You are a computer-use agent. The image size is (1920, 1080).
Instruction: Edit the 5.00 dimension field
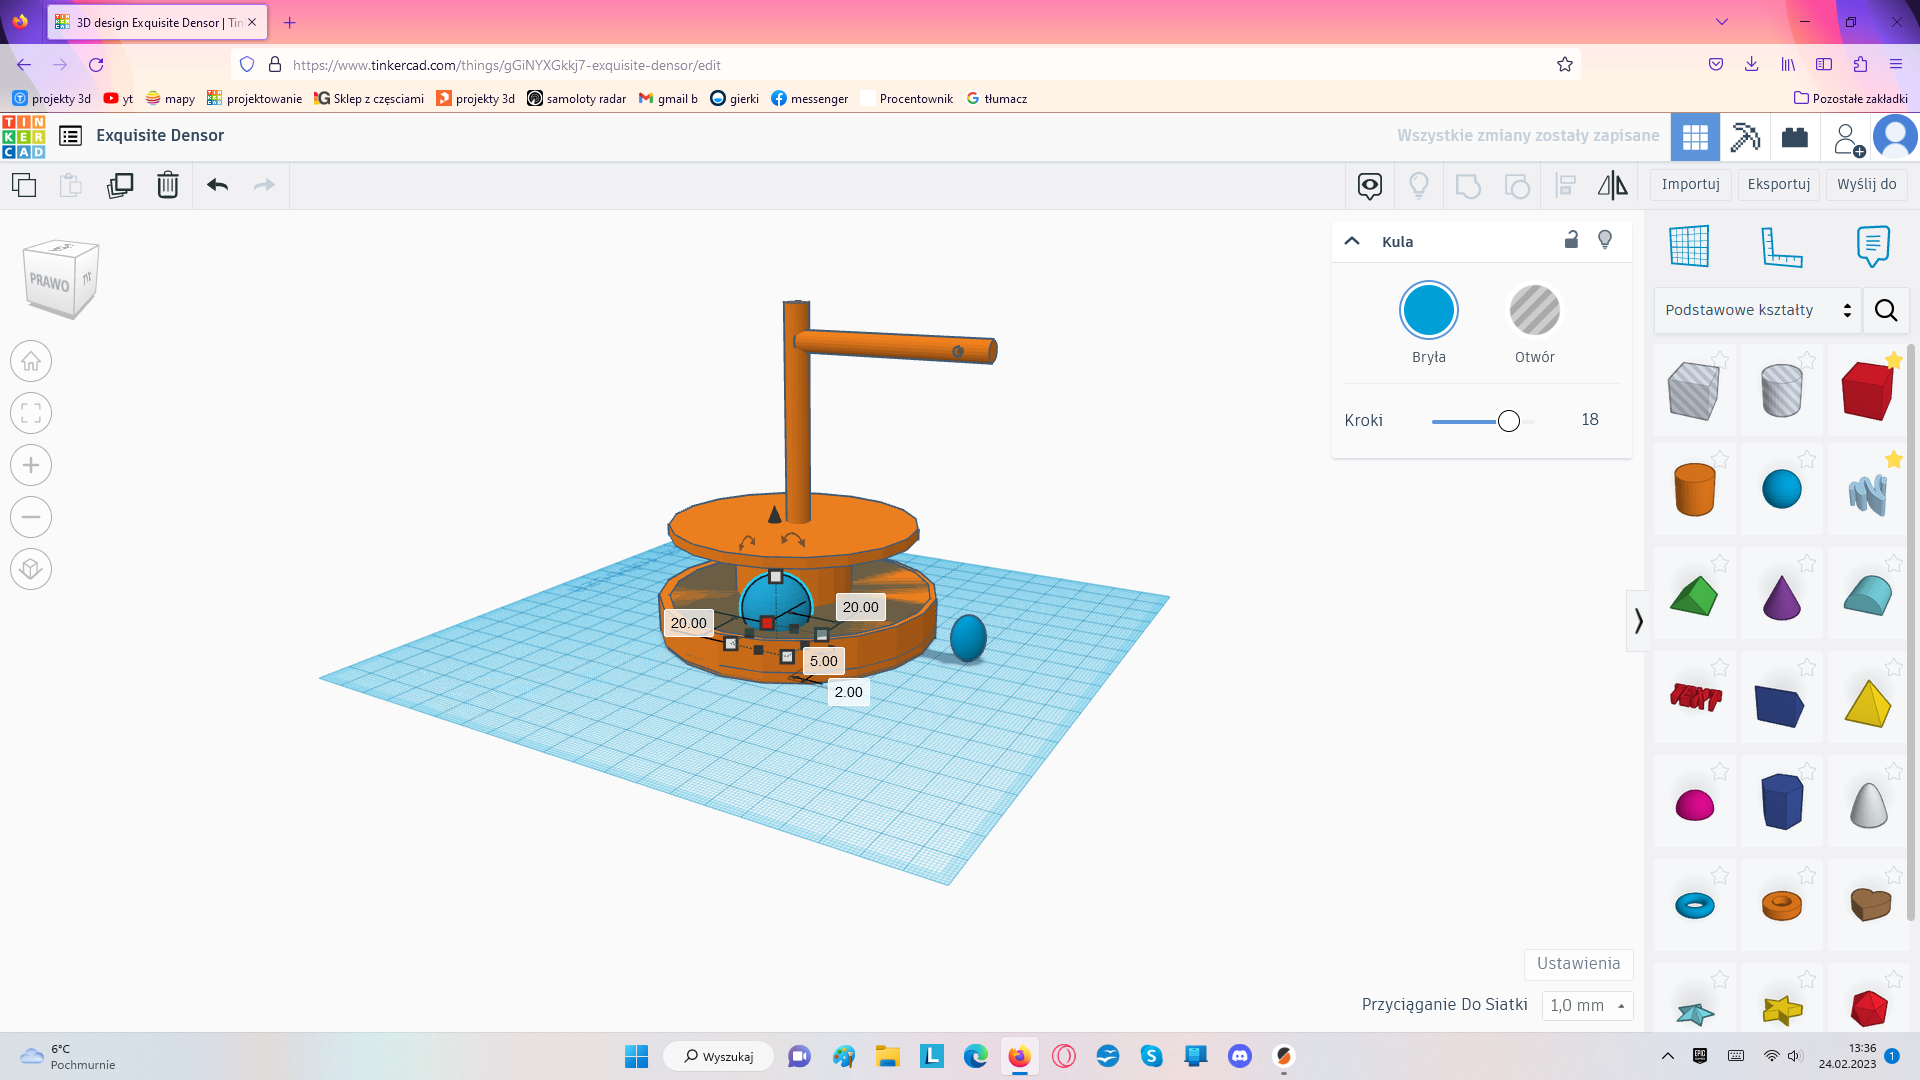click(824, 661)
